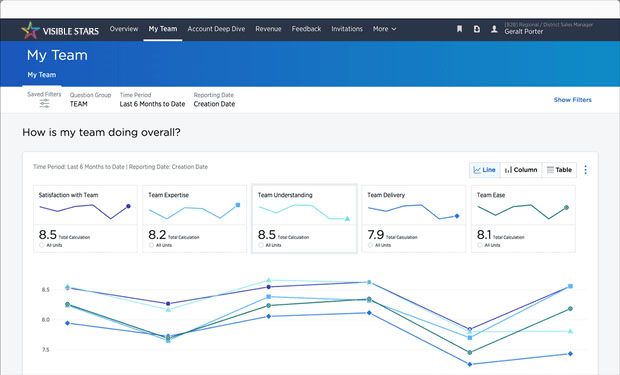This screenshot has width=620, height=375.
Task: Click the Show Filters link
Action: (x=573, y=100)
